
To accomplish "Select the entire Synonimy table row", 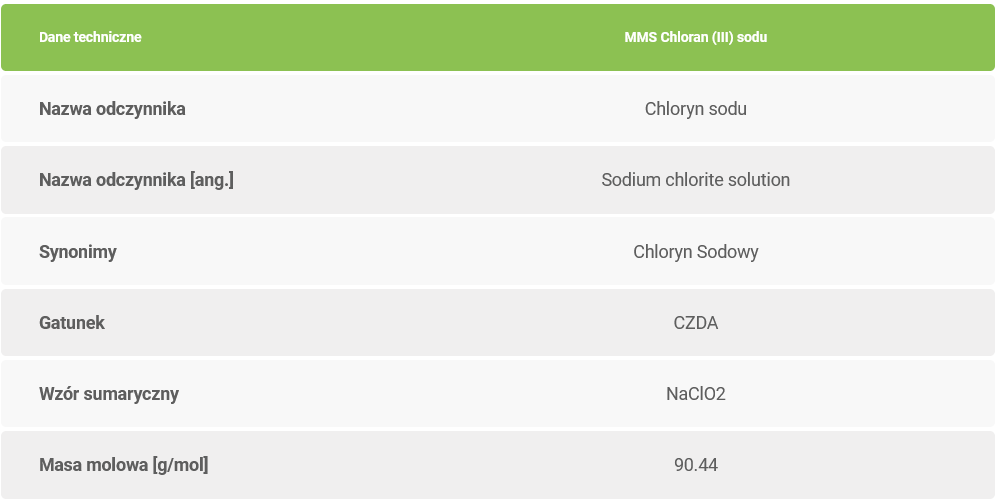I will [x=400, y=252].
